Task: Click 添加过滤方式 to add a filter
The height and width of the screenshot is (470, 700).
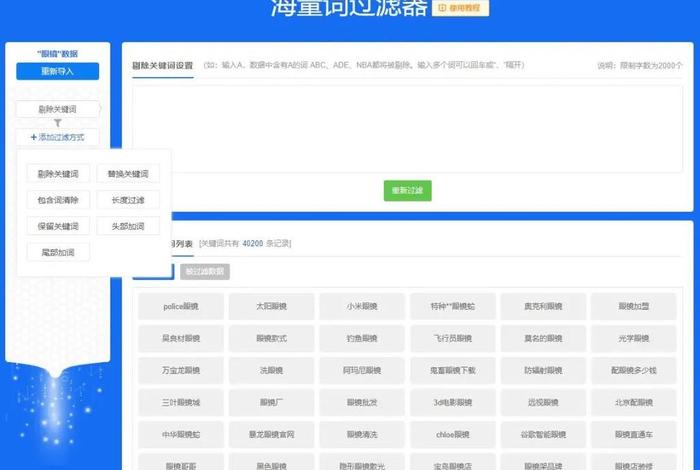Action: point(58,137)
